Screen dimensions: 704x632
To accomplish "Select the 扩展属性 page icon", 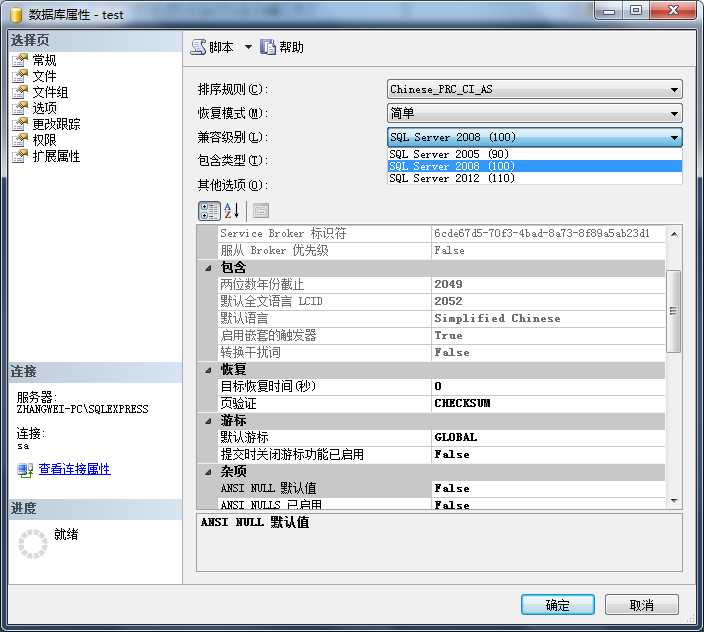I will coord(20,157).
